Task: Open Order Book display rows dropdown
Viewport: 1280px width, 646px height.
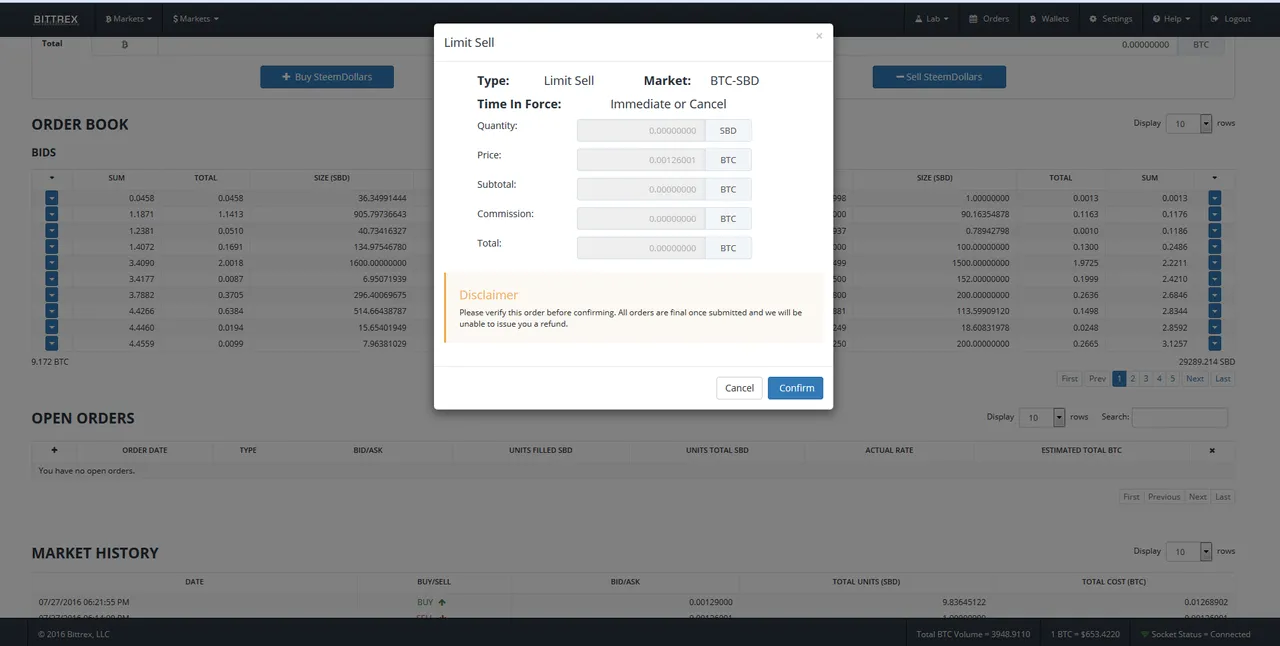Action: click(x=1189, y=123)
